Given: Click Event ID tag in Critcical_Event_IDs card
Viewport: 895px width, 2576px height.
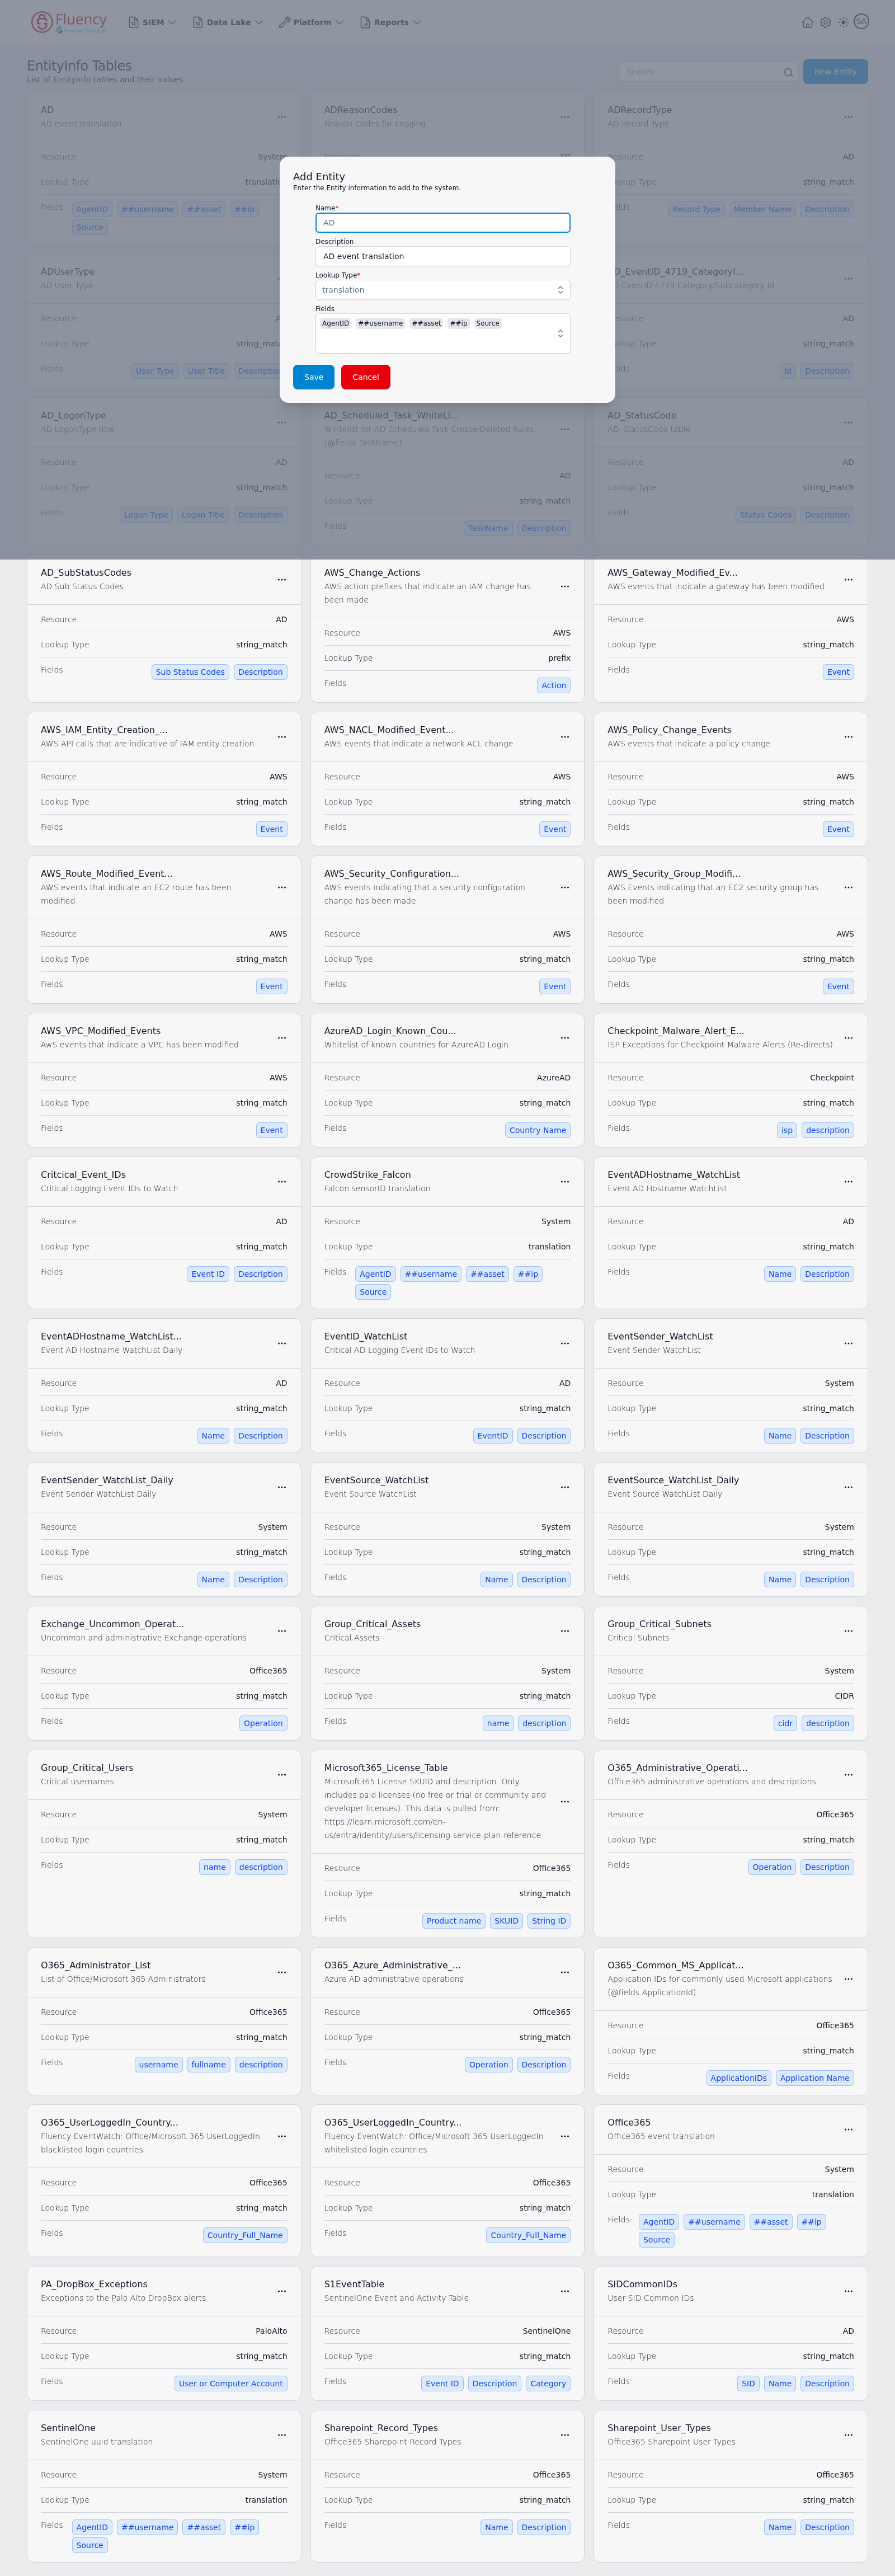Looking at the screenshot, I should click(x=208, y=1274).
